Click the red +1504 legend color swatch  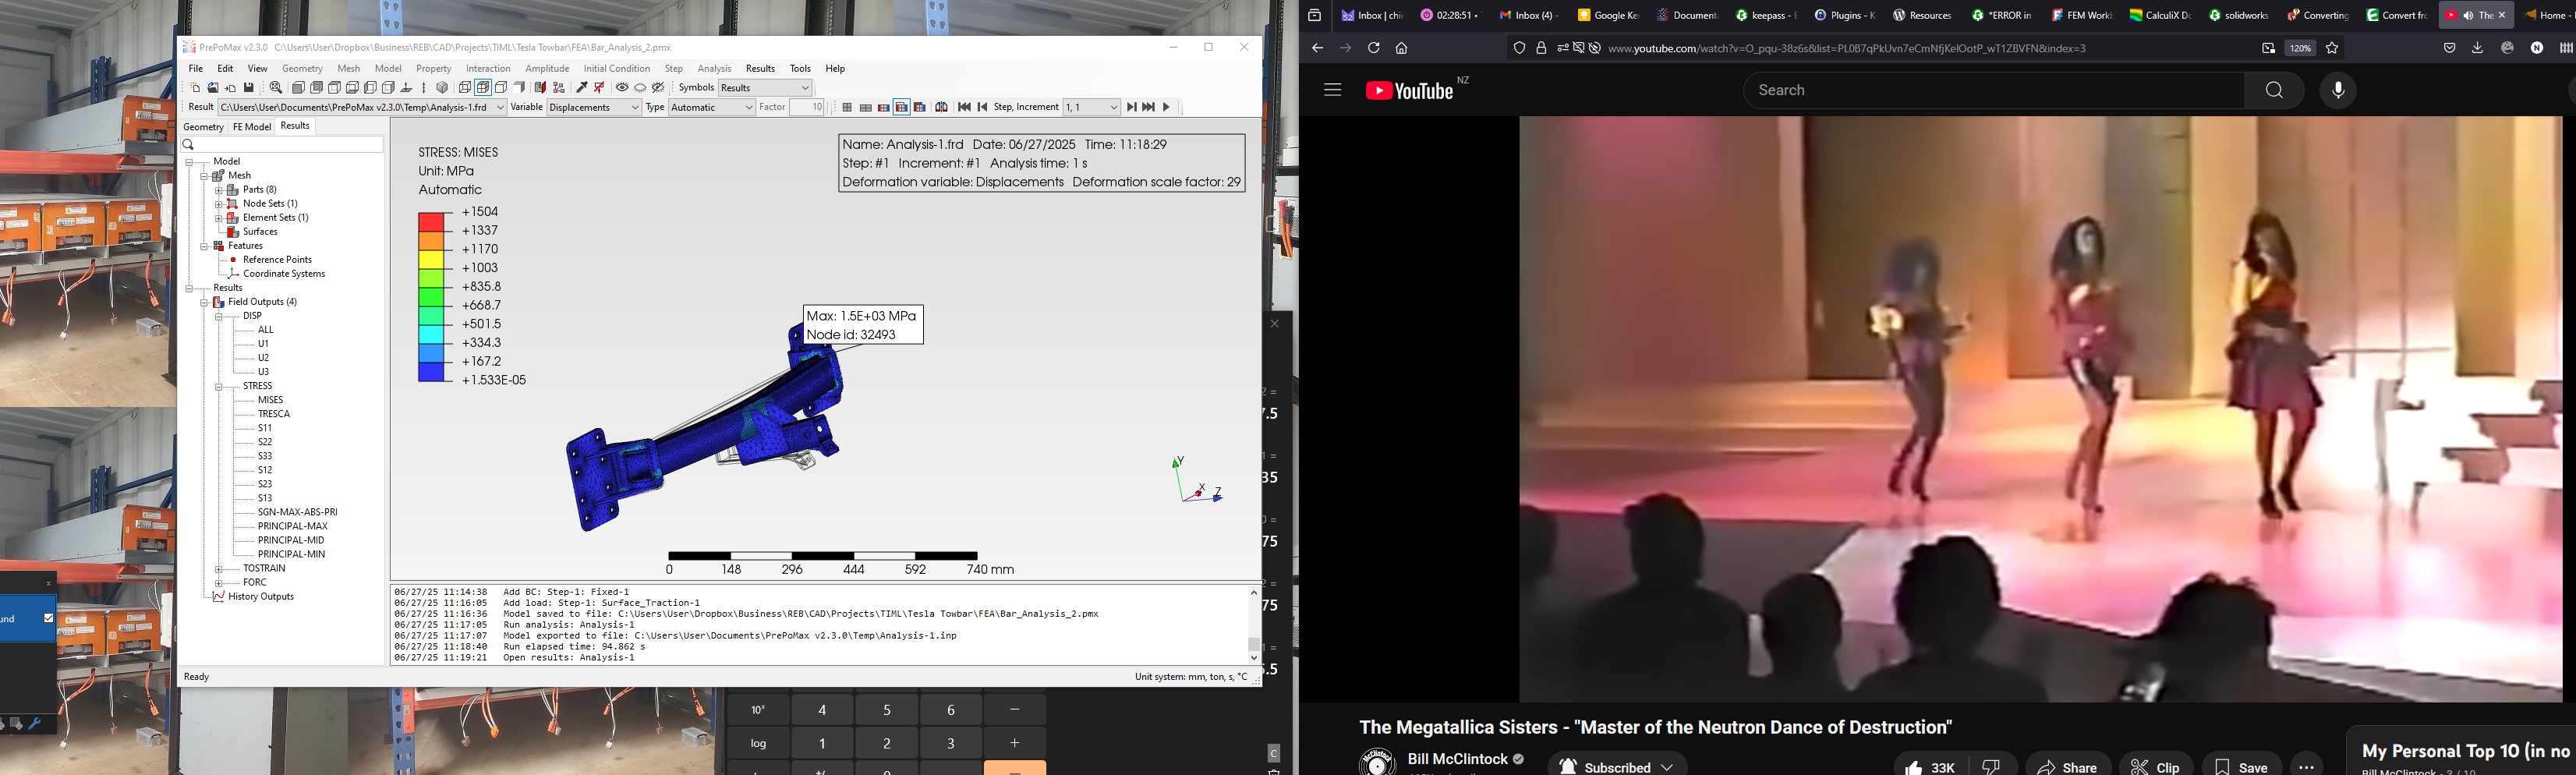coord(431,221)
